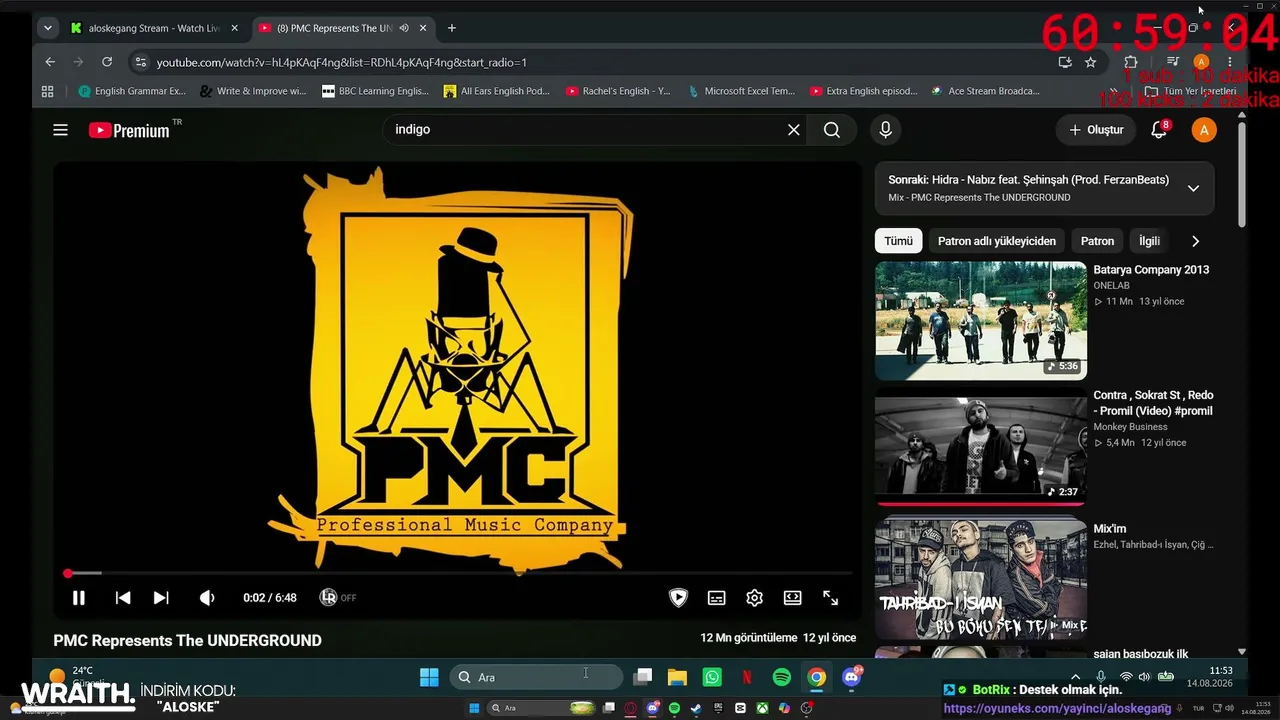
Task: Go back in browser history
Action: coord(50,62)
